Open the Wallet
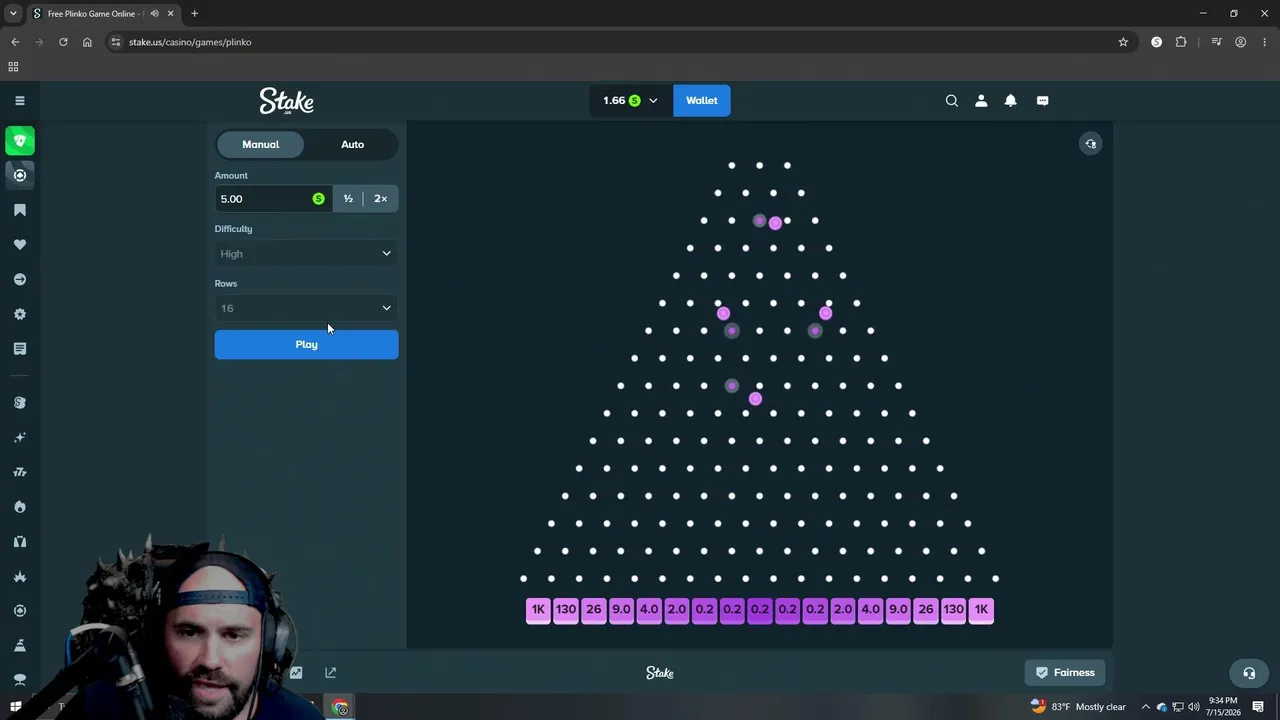This screenshot has width=1280, height=720. 702,100
